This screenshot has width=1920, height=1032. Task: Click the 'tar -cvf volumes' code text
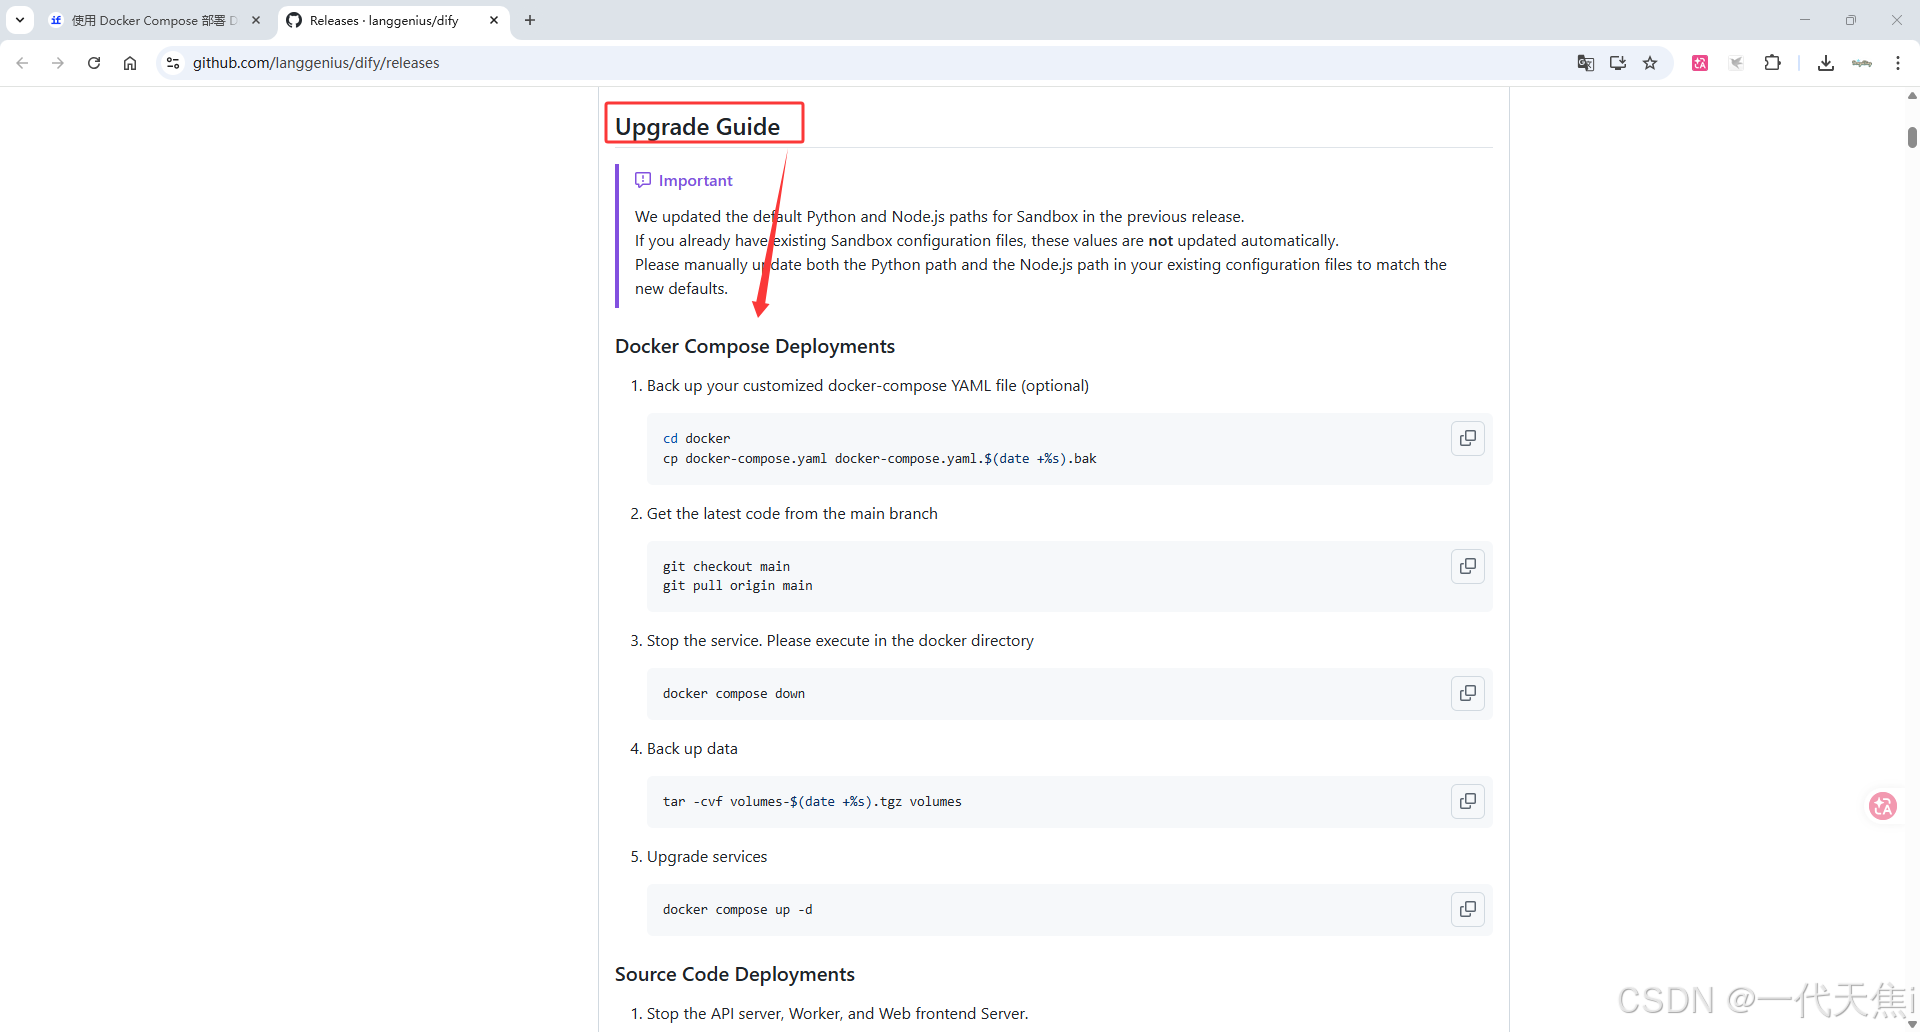tap(812, 802)
